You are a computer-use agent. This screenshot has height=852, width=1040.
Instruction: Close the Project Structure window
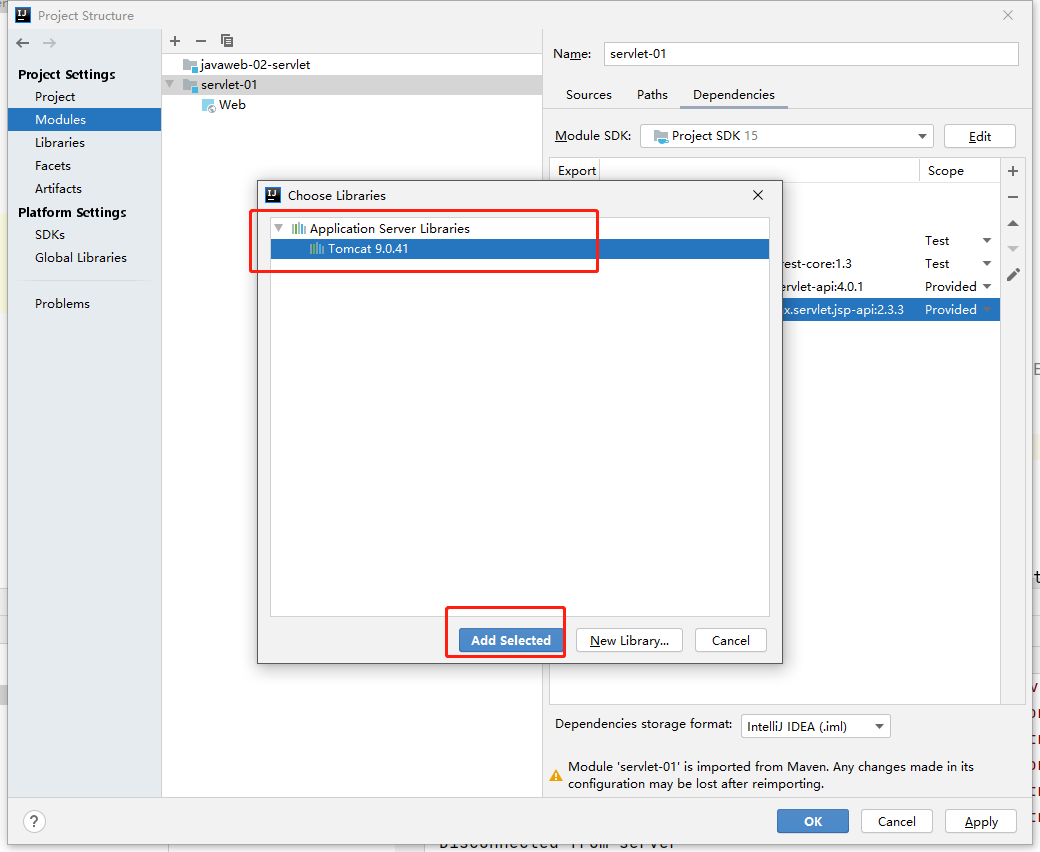coord(1008,15)
